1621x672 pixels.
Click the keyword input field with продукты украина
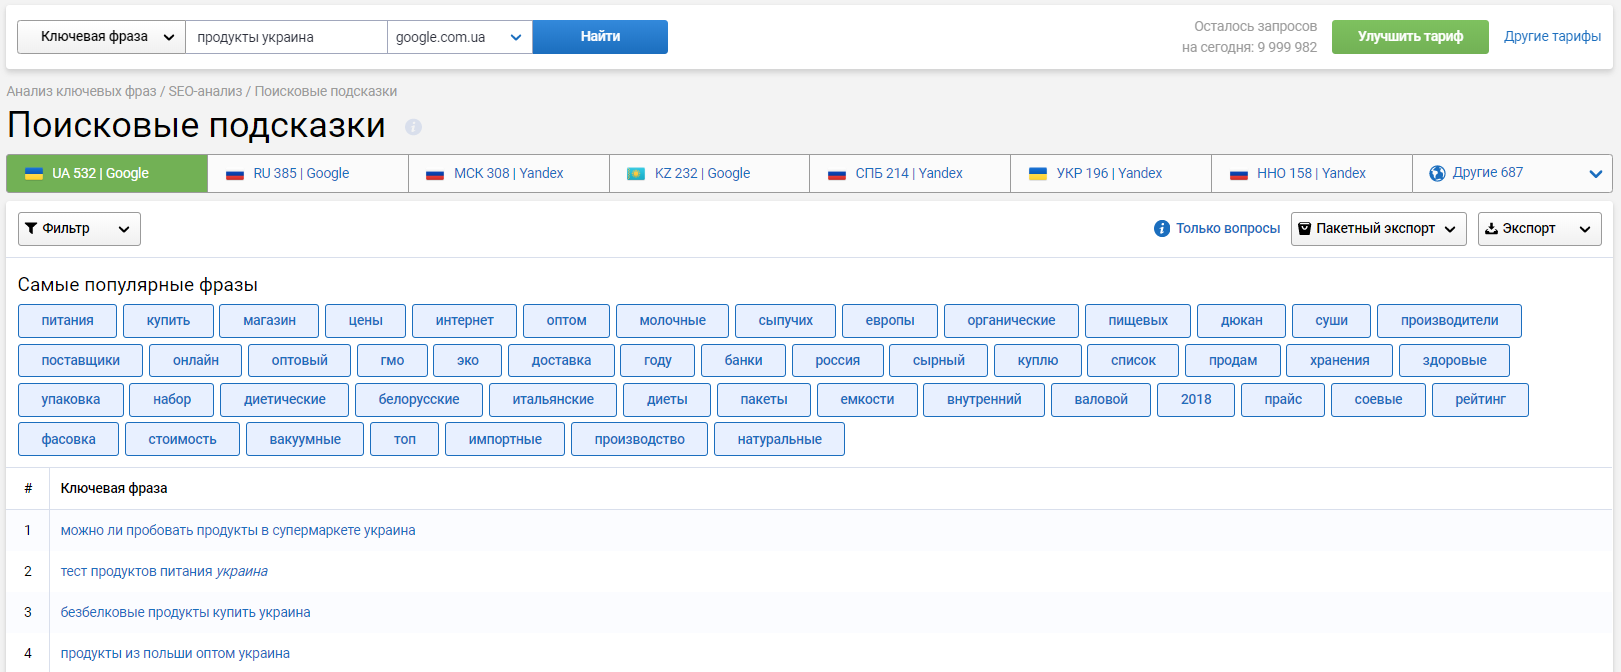click(x=286, y=37)
